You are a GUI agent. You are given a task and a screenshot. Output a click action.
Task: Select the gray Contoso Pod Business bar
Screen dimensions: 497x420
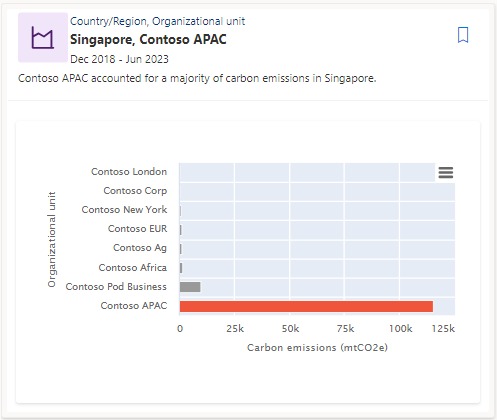[x=190, y=287]
